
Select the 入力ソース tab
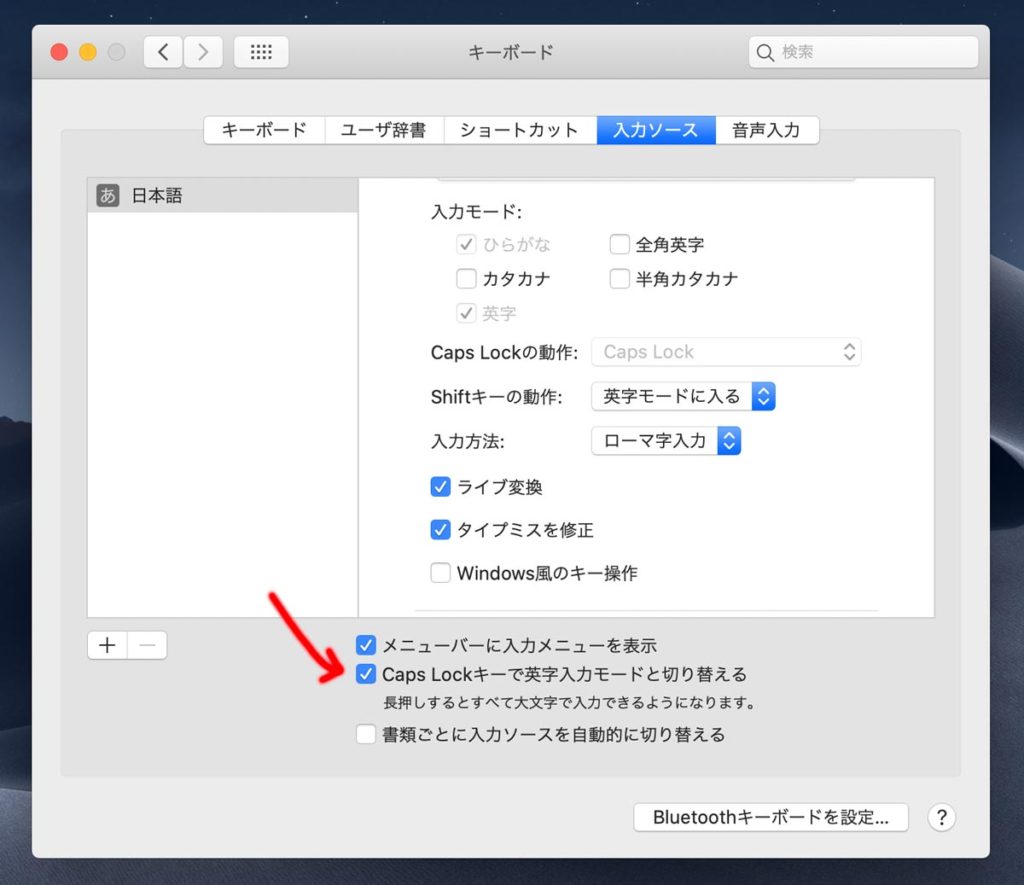(x=656, y=130)
